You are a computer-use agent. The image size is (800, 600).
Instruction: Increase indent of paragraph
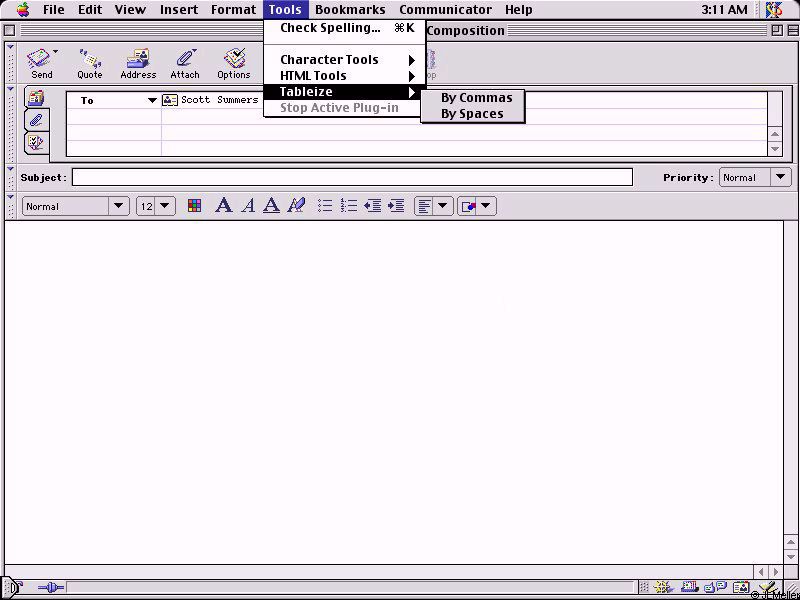click(x=396, y=206)
